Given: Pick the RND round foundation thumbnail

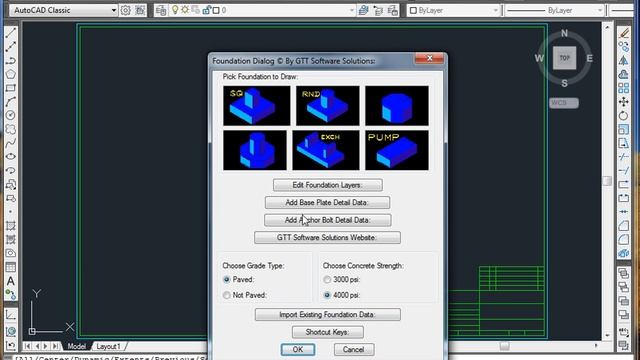Looking at the screenshot, I should pos(328,105).
